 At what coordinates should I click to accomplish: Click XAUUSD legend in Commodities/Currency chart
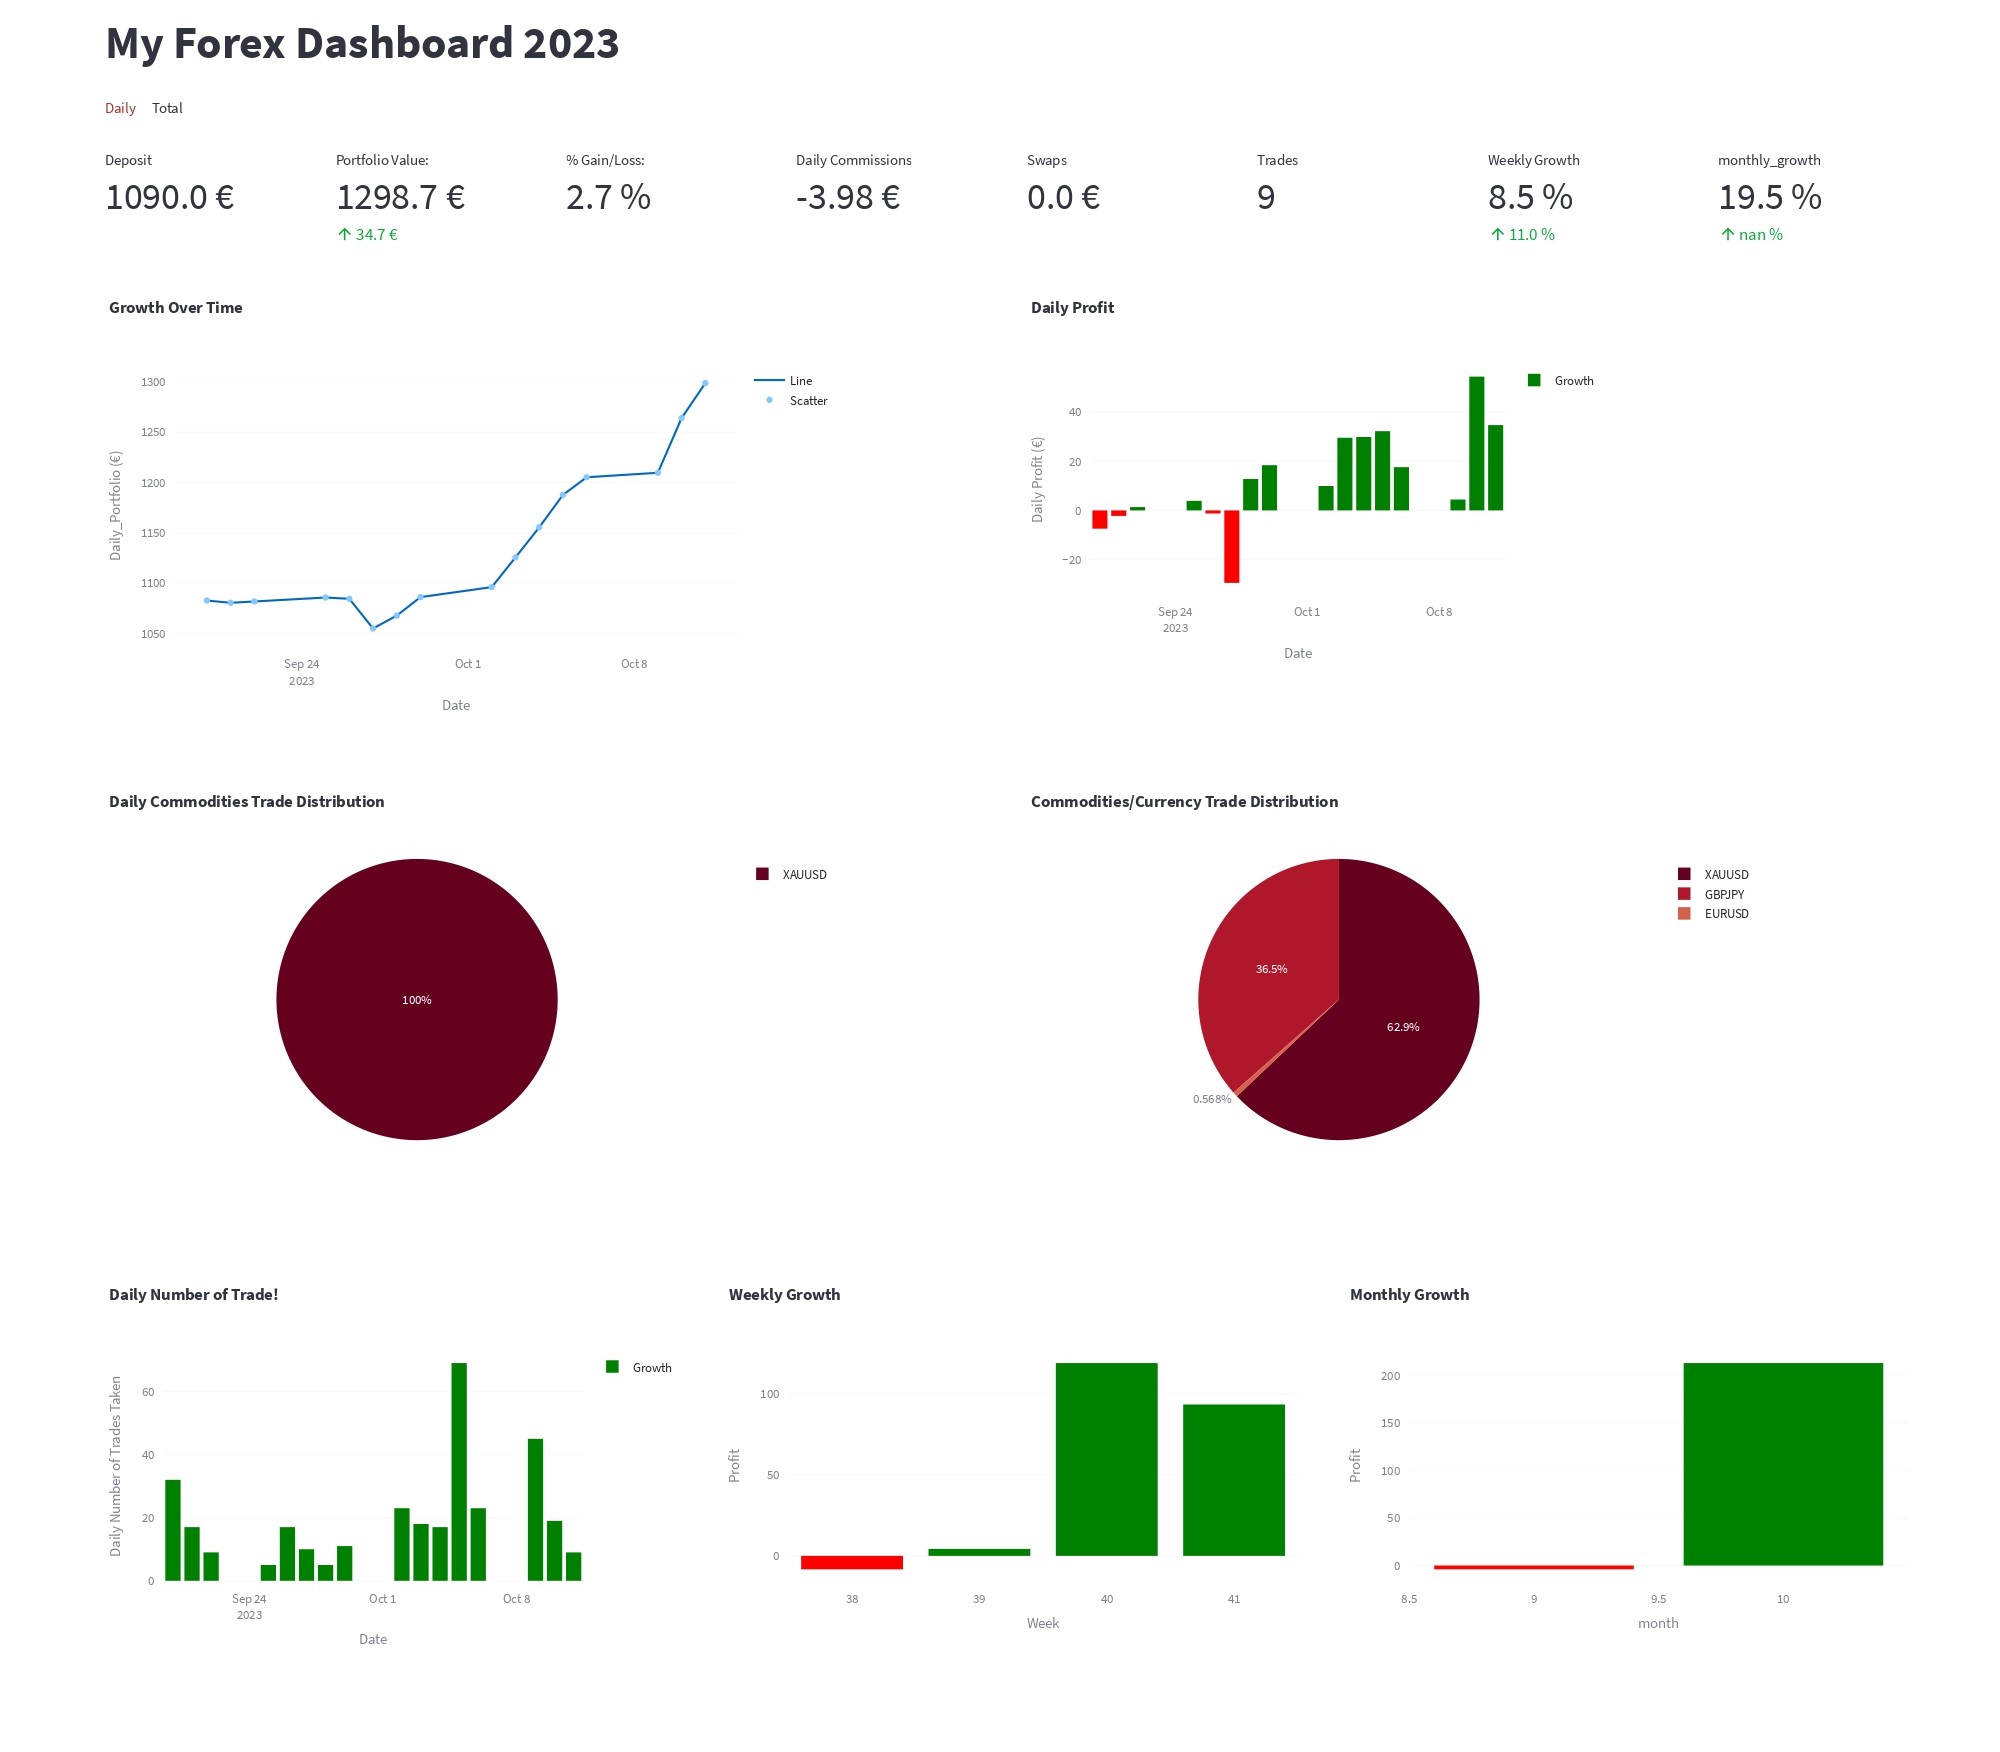coord(1714,874)
